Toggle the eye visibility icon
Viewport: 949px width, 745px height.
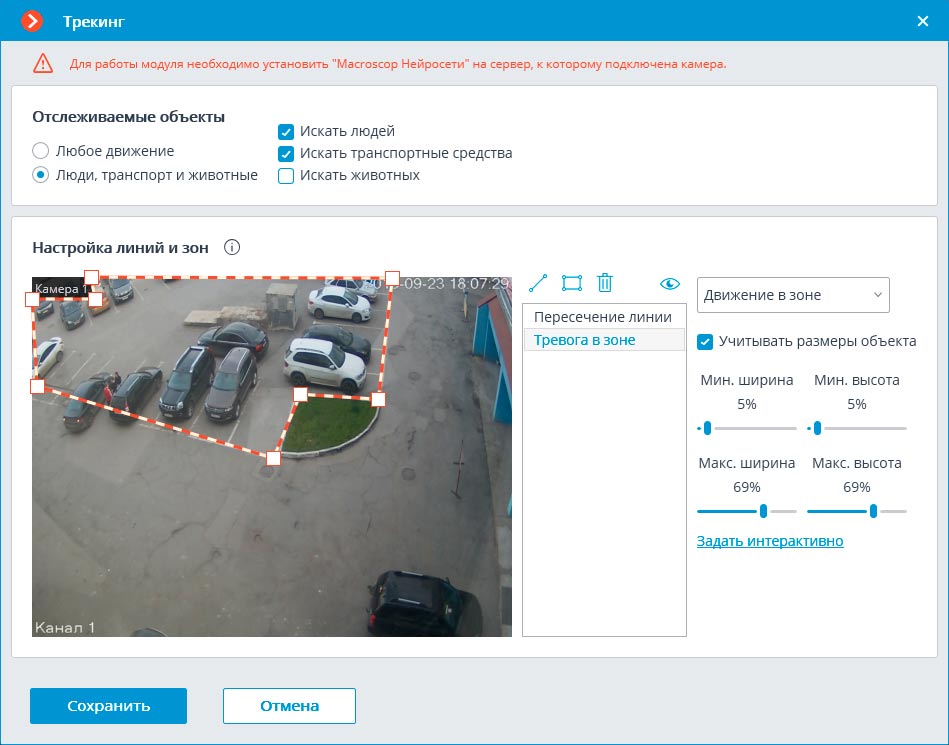[669, 284]
